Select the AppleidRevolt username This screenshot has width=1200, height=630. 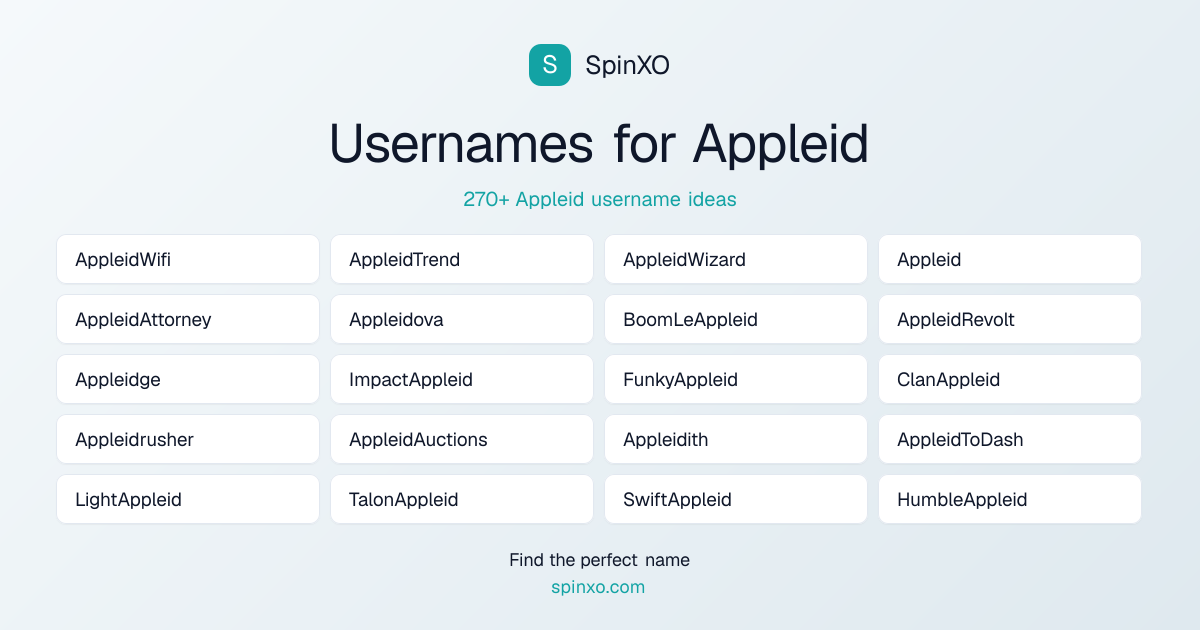(1010, 320)
